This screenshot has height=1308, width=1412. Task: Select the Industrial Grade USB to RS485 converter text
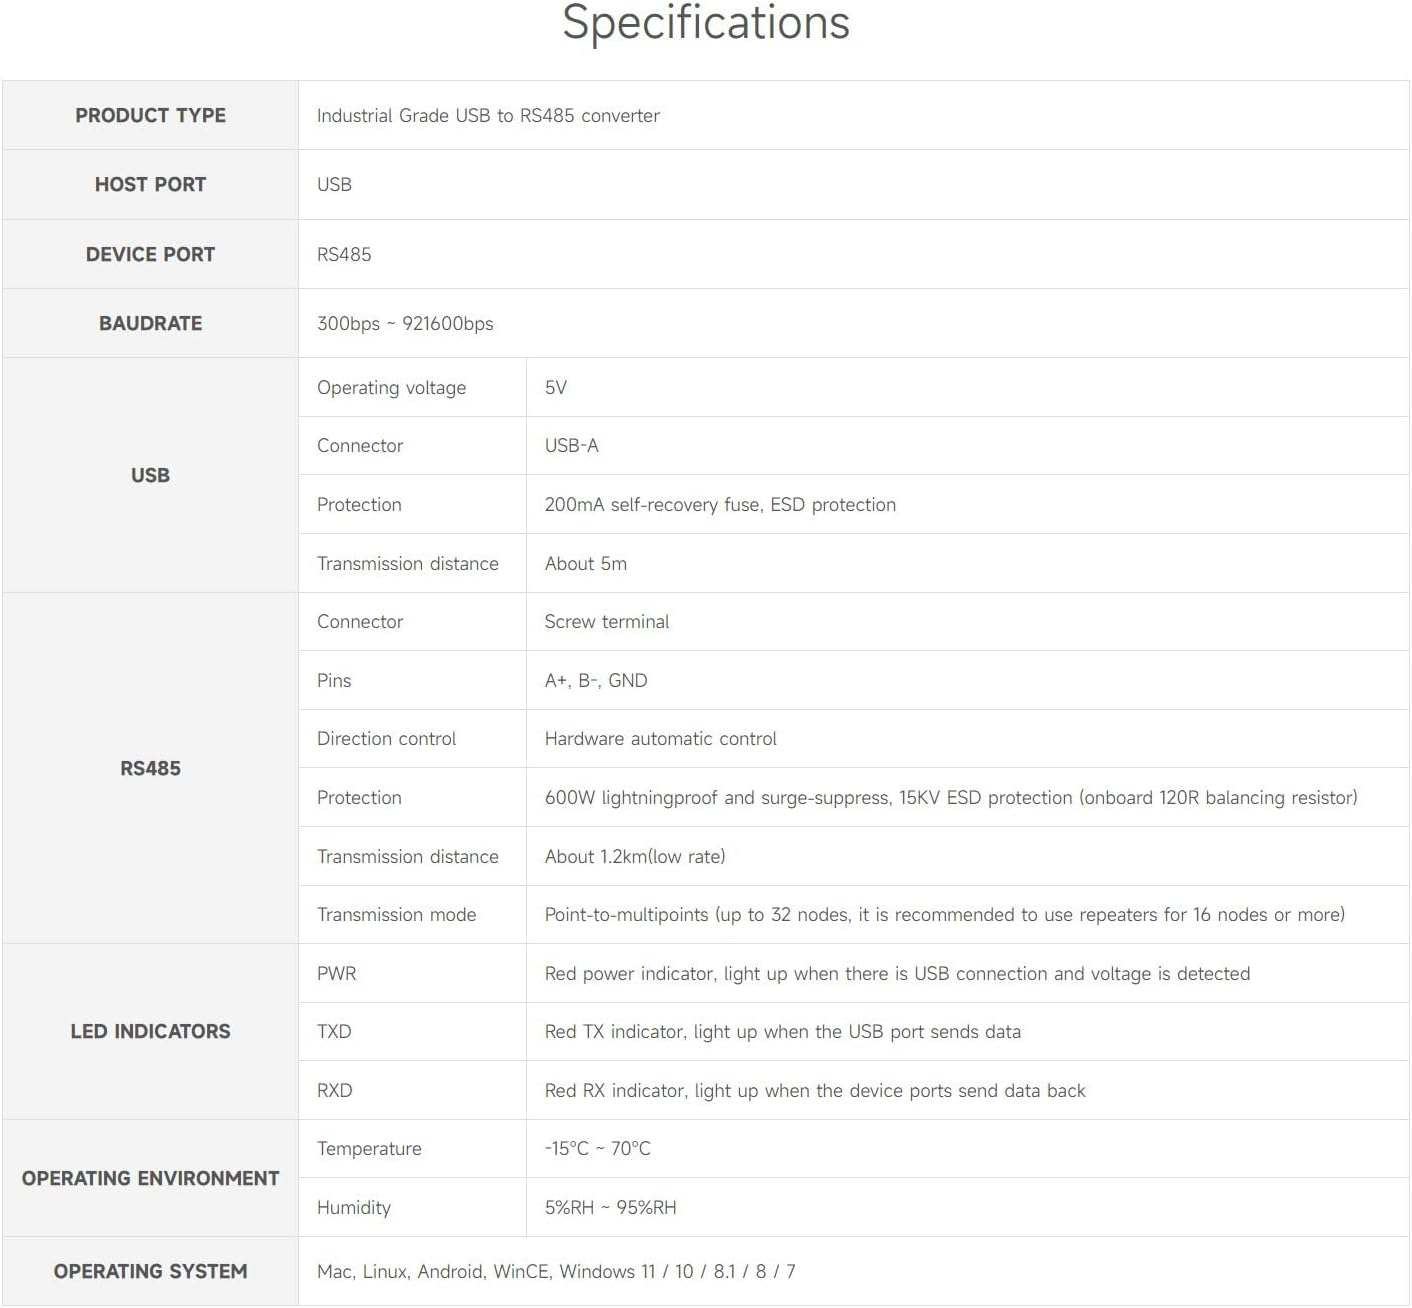coord(488,115)
